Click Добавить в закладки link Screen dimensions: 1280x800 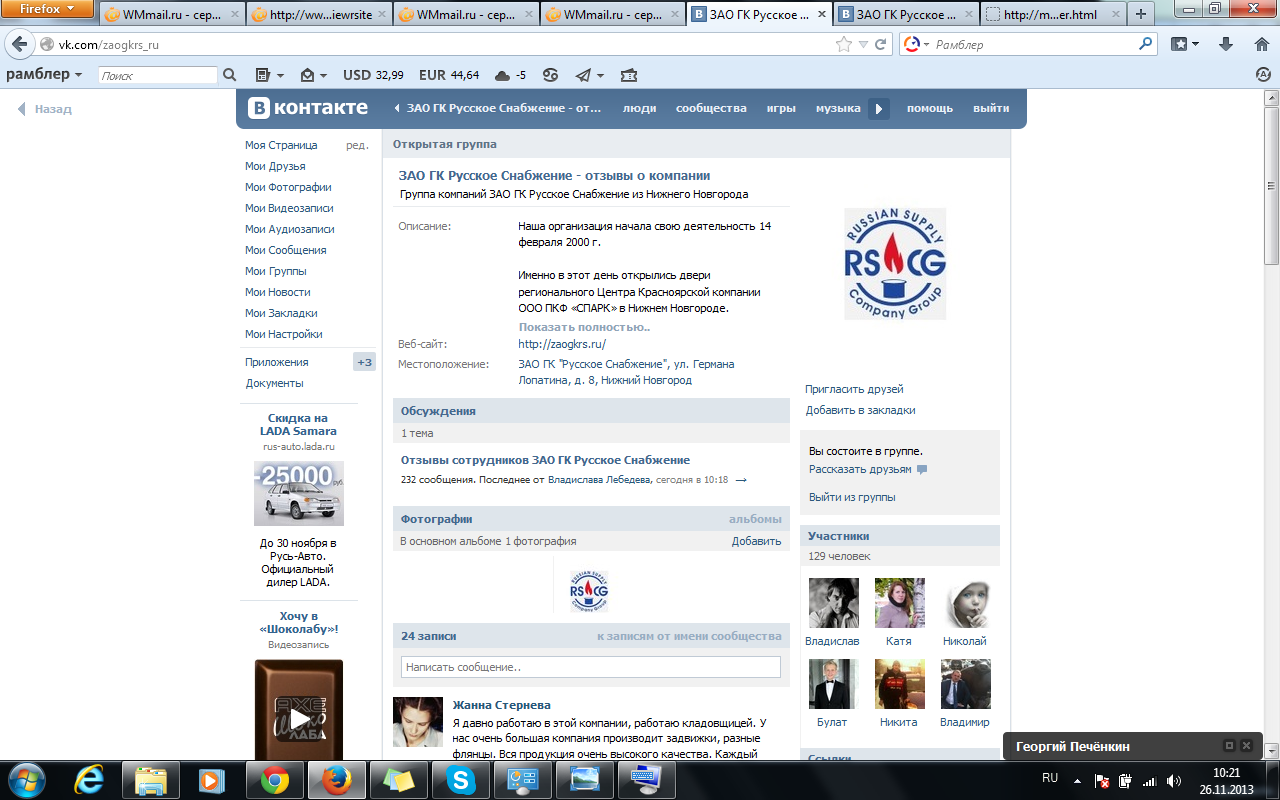pyautogui.click(x=861, y=410)
